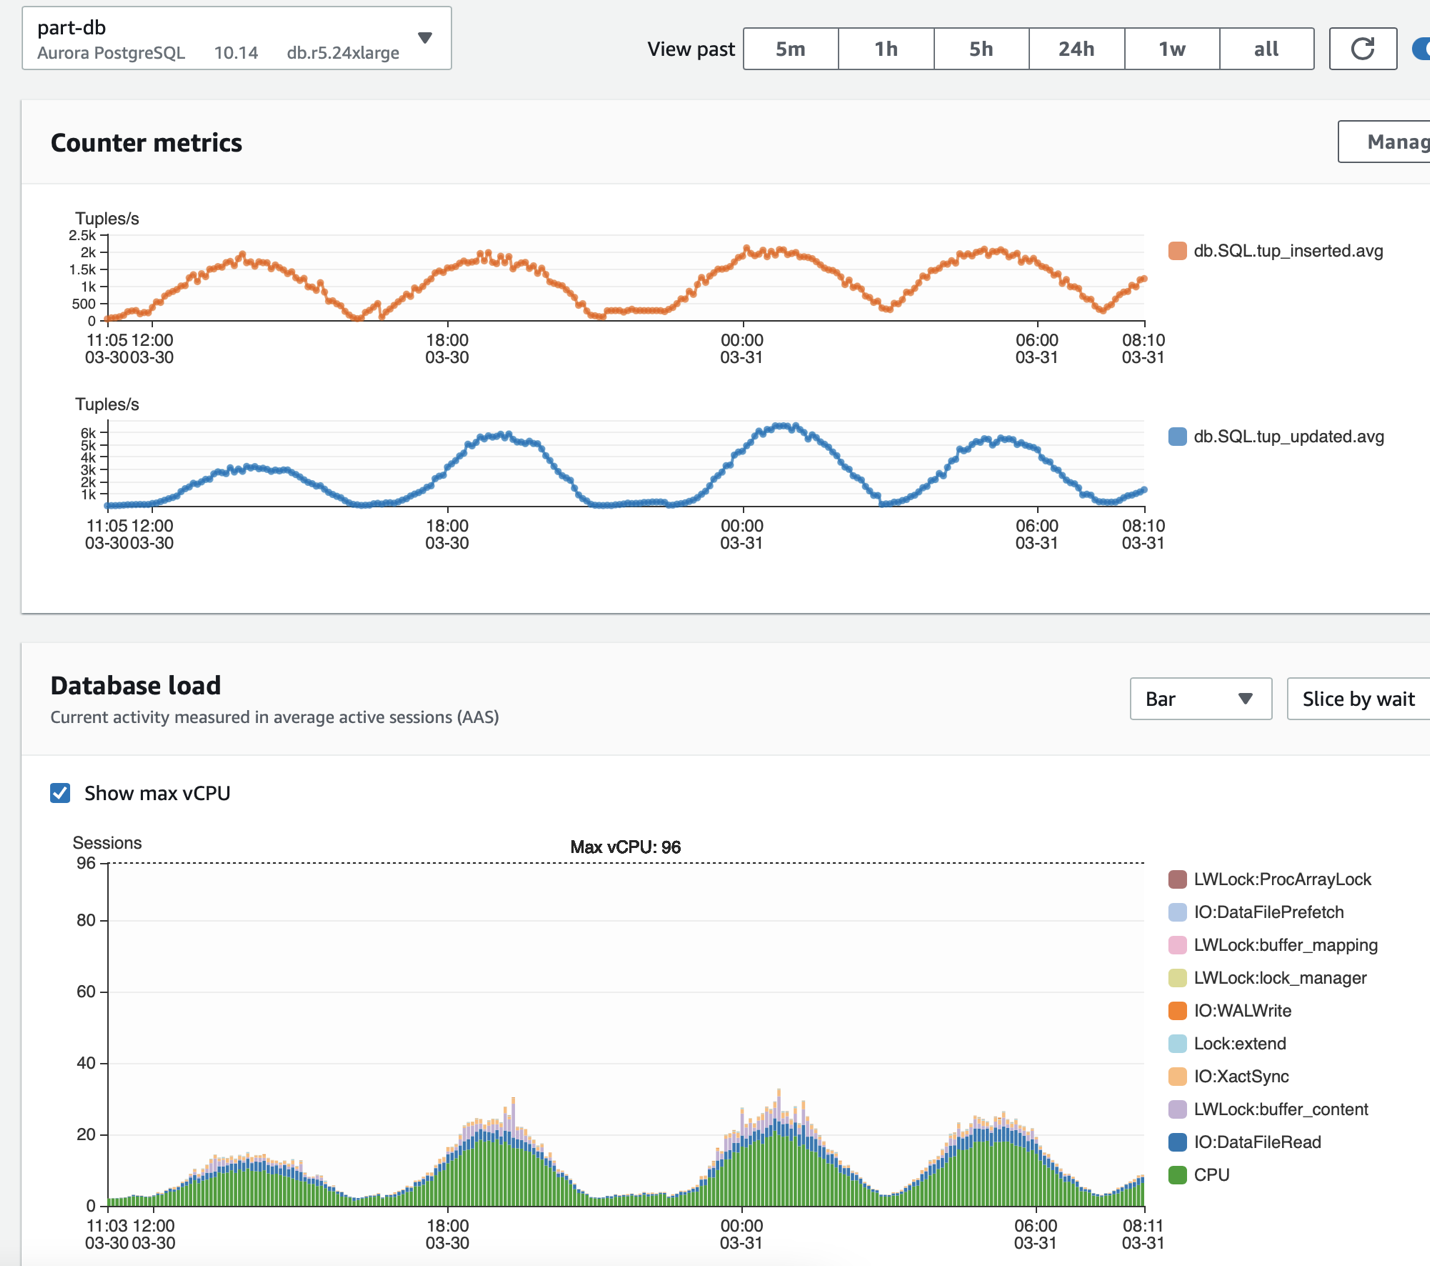
Task: Switch view to the past 24h
Action: [1076, 49]
